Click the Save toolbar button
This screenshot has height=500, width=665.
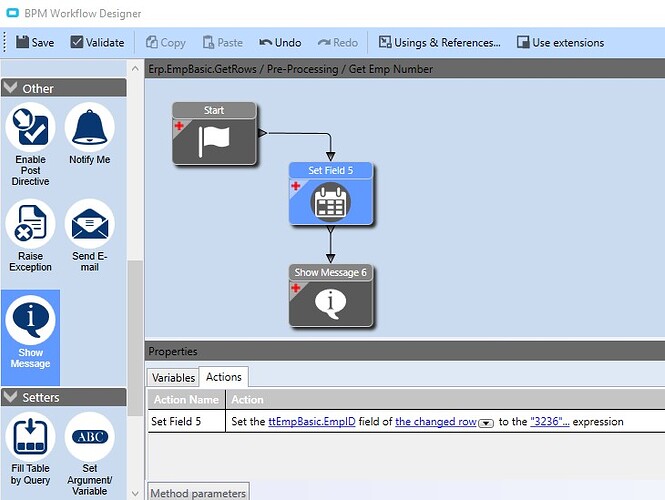point(35,42)
